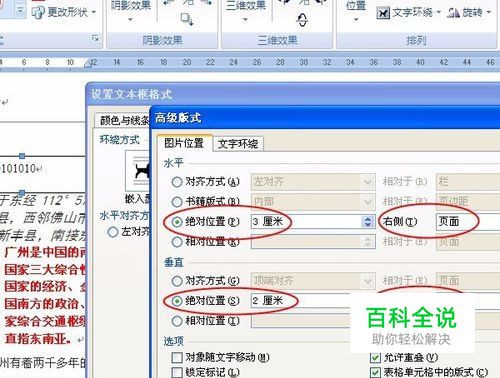Click the text box top resize handle
Viewport: 500px width, 378px height.
click(22, 156)
